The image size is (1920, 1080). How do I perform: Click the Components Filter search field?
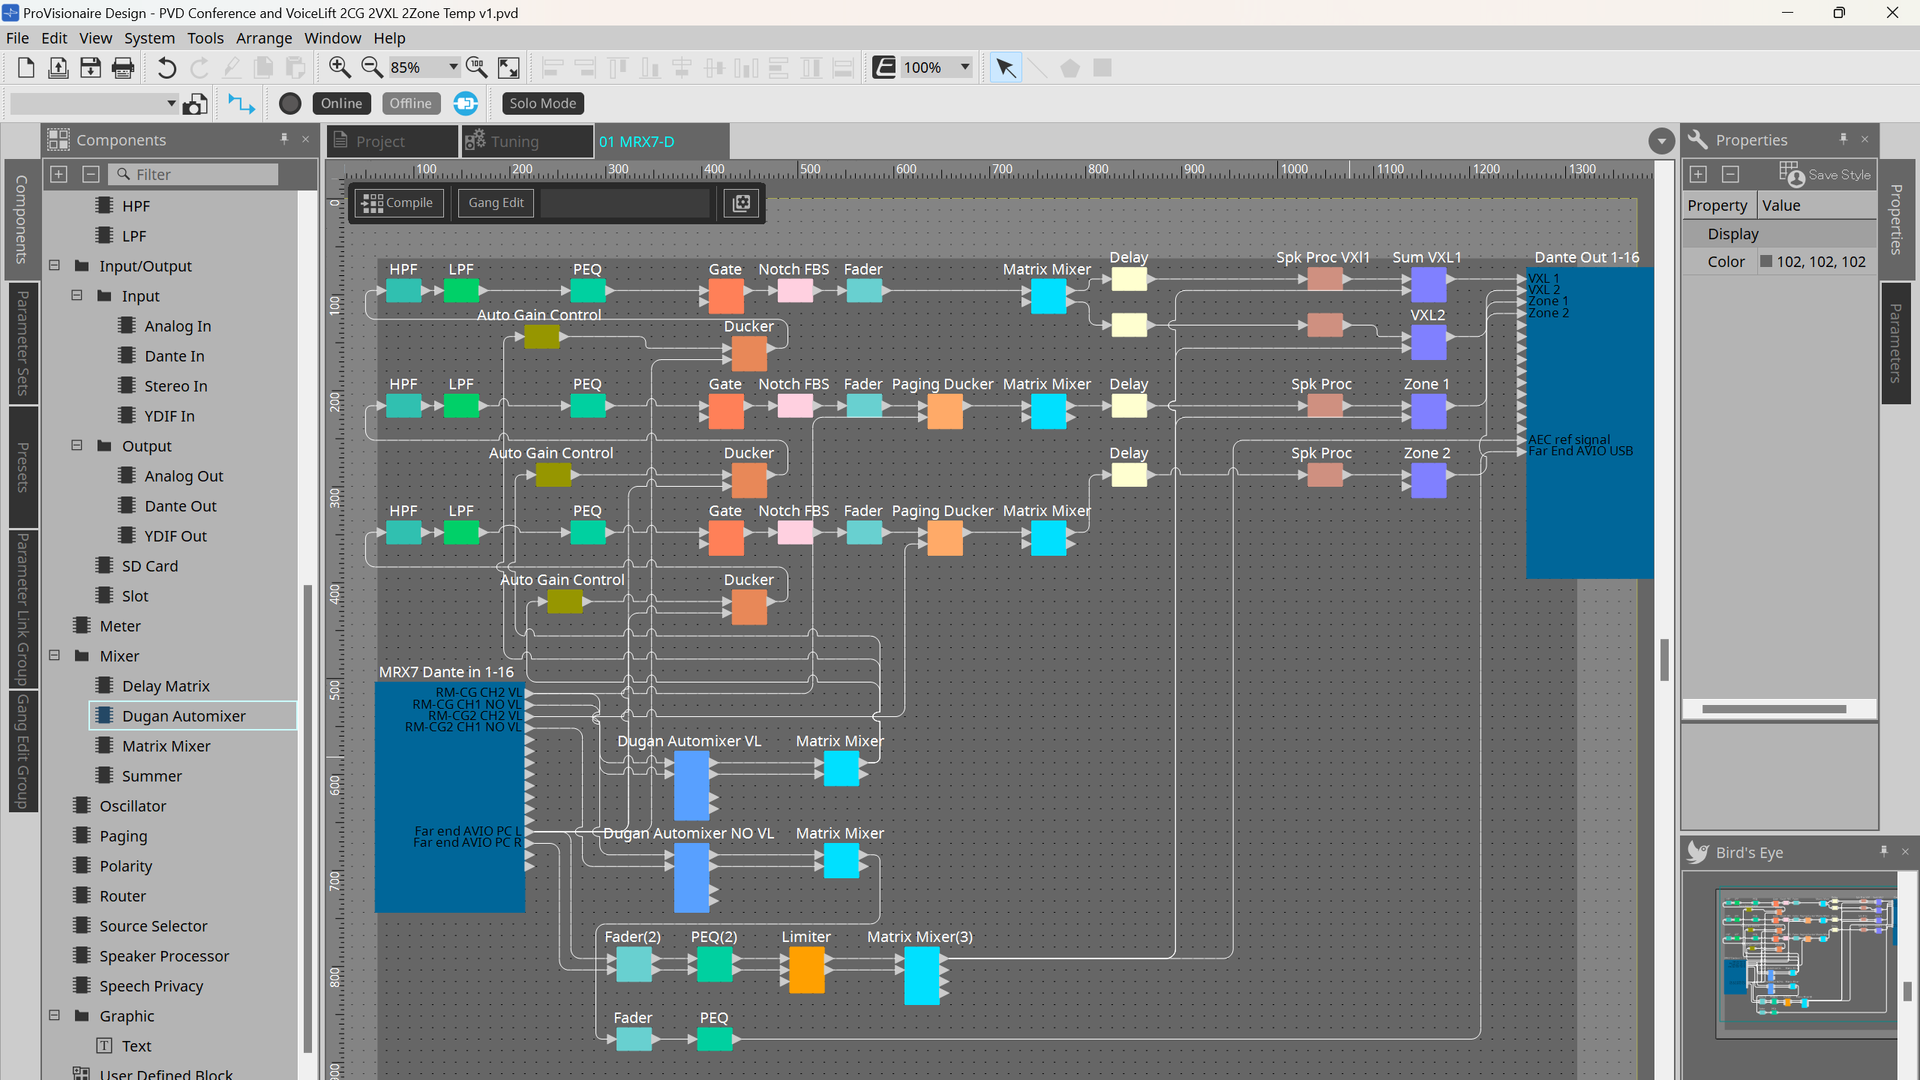[x=193, y=174]
